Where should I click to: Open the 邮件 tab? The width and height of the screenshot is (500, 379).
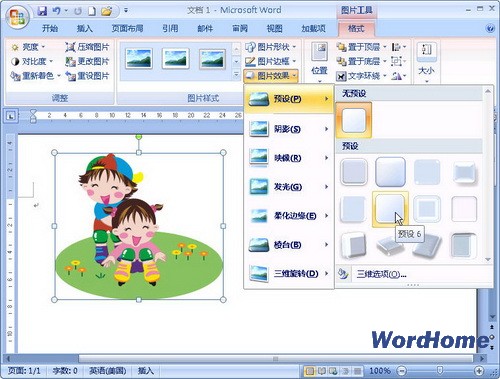[205, 28]
